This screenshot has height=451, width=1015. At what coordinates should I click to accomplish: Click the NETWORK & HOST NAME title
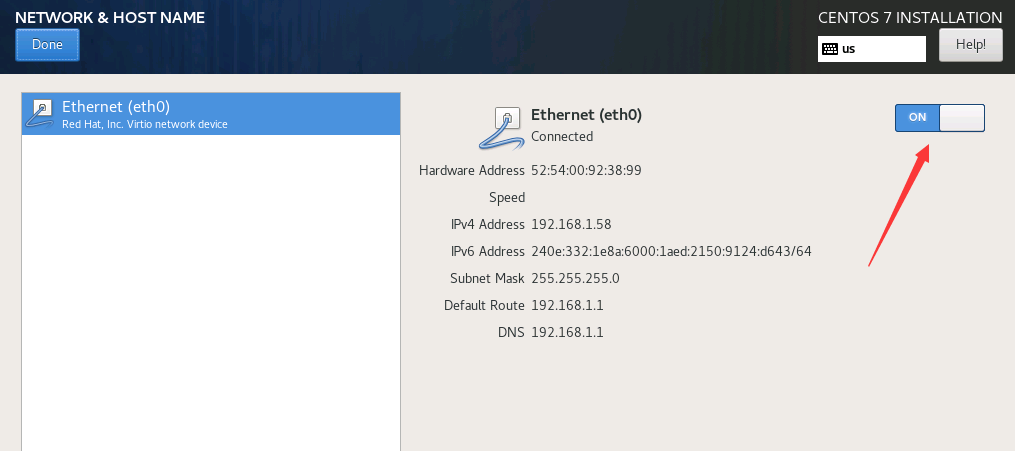tap(110, 17)
